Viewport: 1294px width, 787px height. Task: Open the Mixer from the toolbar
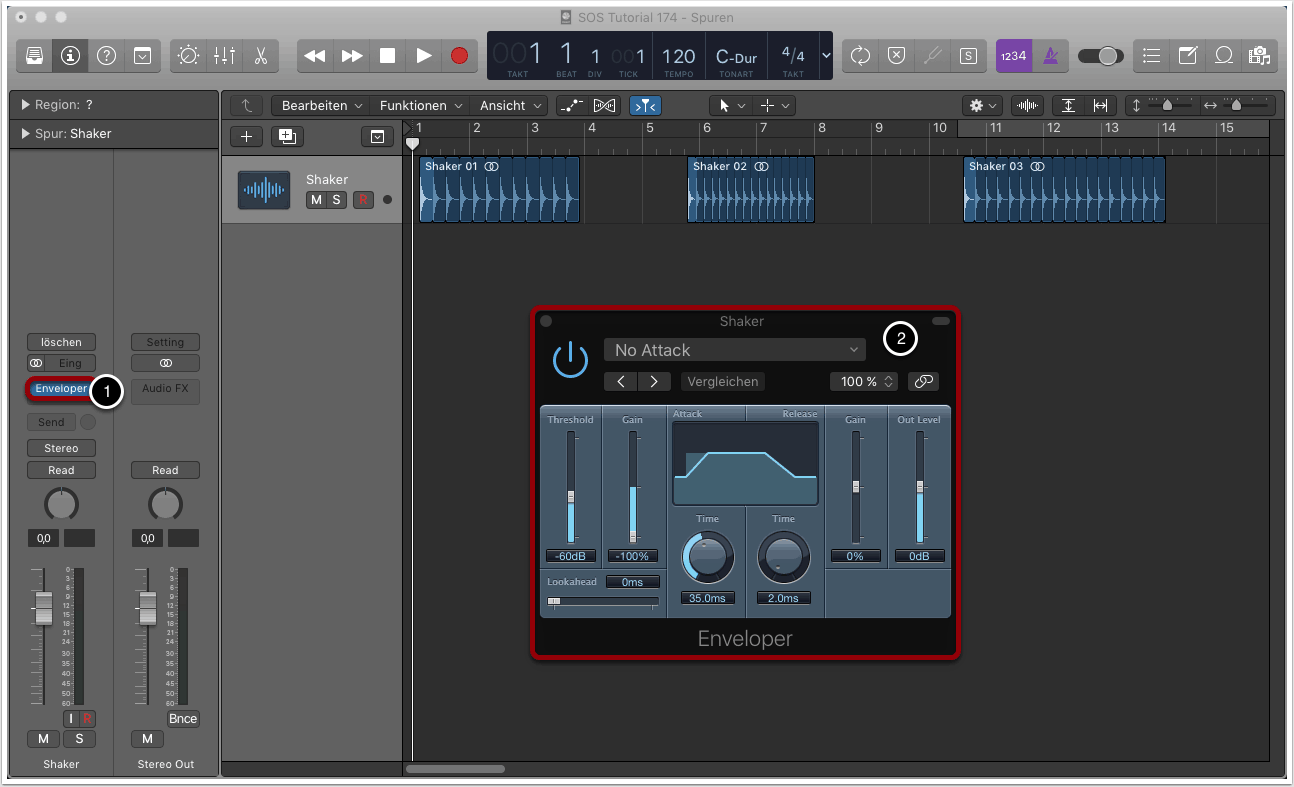point(224,56)
